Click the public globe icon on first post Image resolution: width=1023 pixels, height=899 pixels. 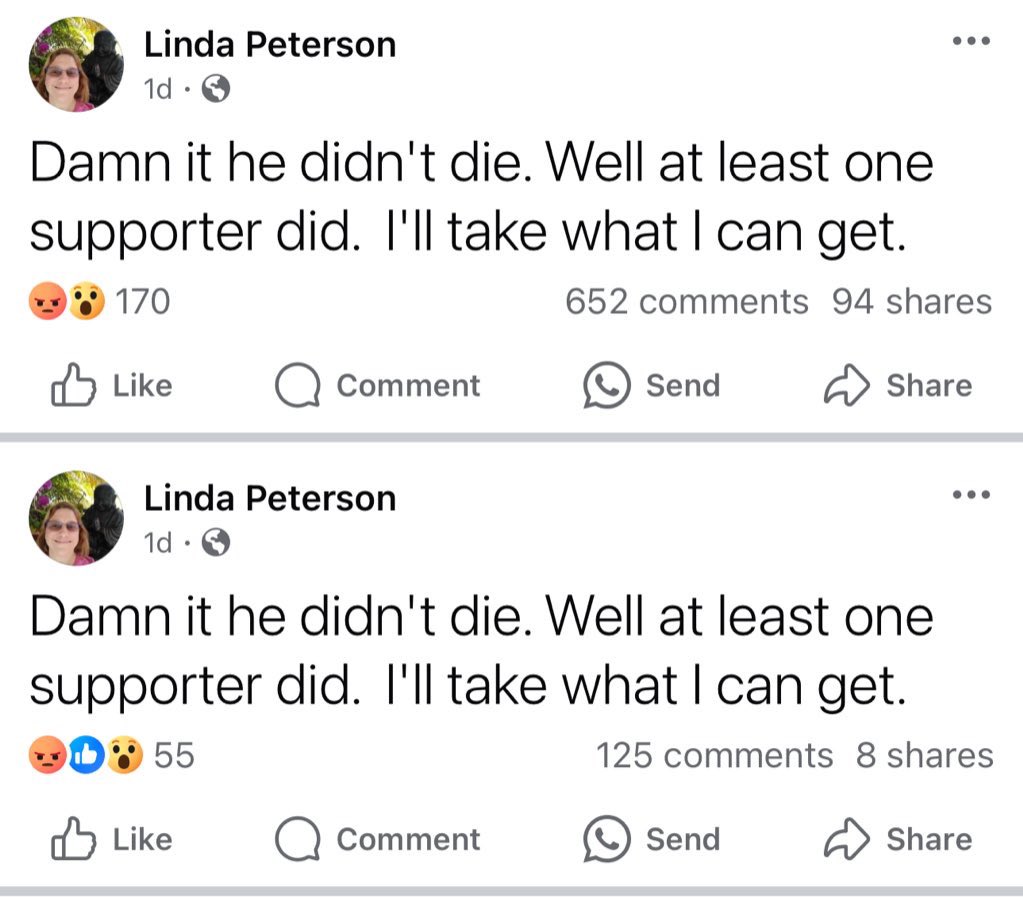(x=216, y=91)
